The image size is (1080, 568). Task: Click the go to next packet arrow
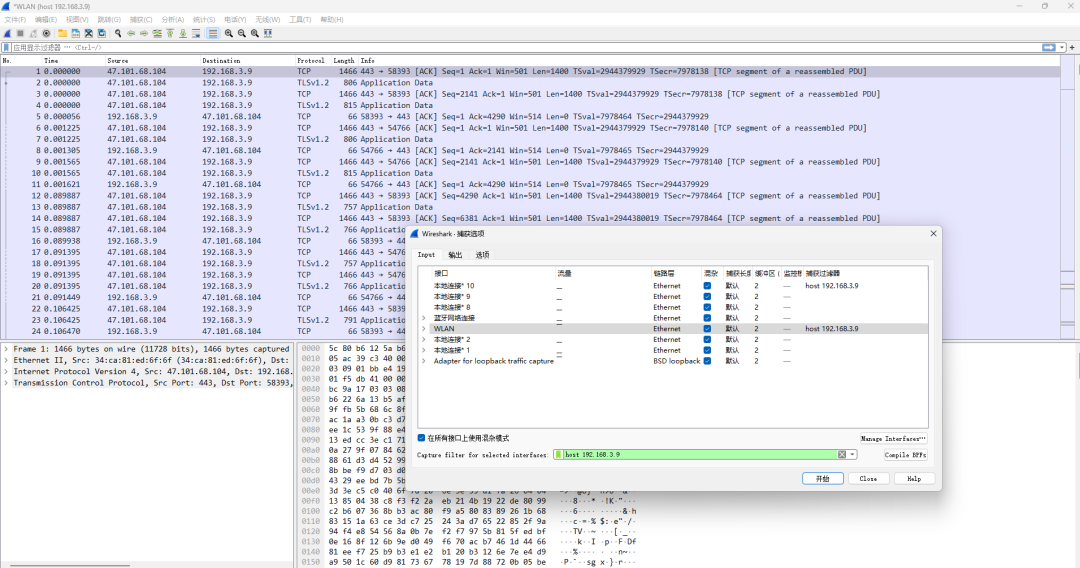click(144, 33)
